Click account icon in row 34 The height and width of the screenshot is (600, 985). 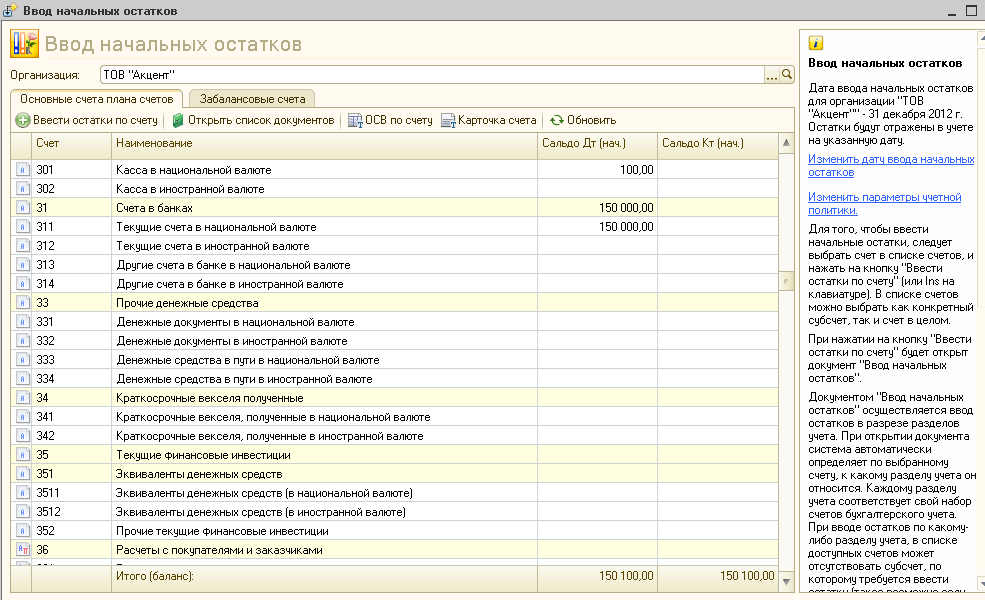coord(23,398)
